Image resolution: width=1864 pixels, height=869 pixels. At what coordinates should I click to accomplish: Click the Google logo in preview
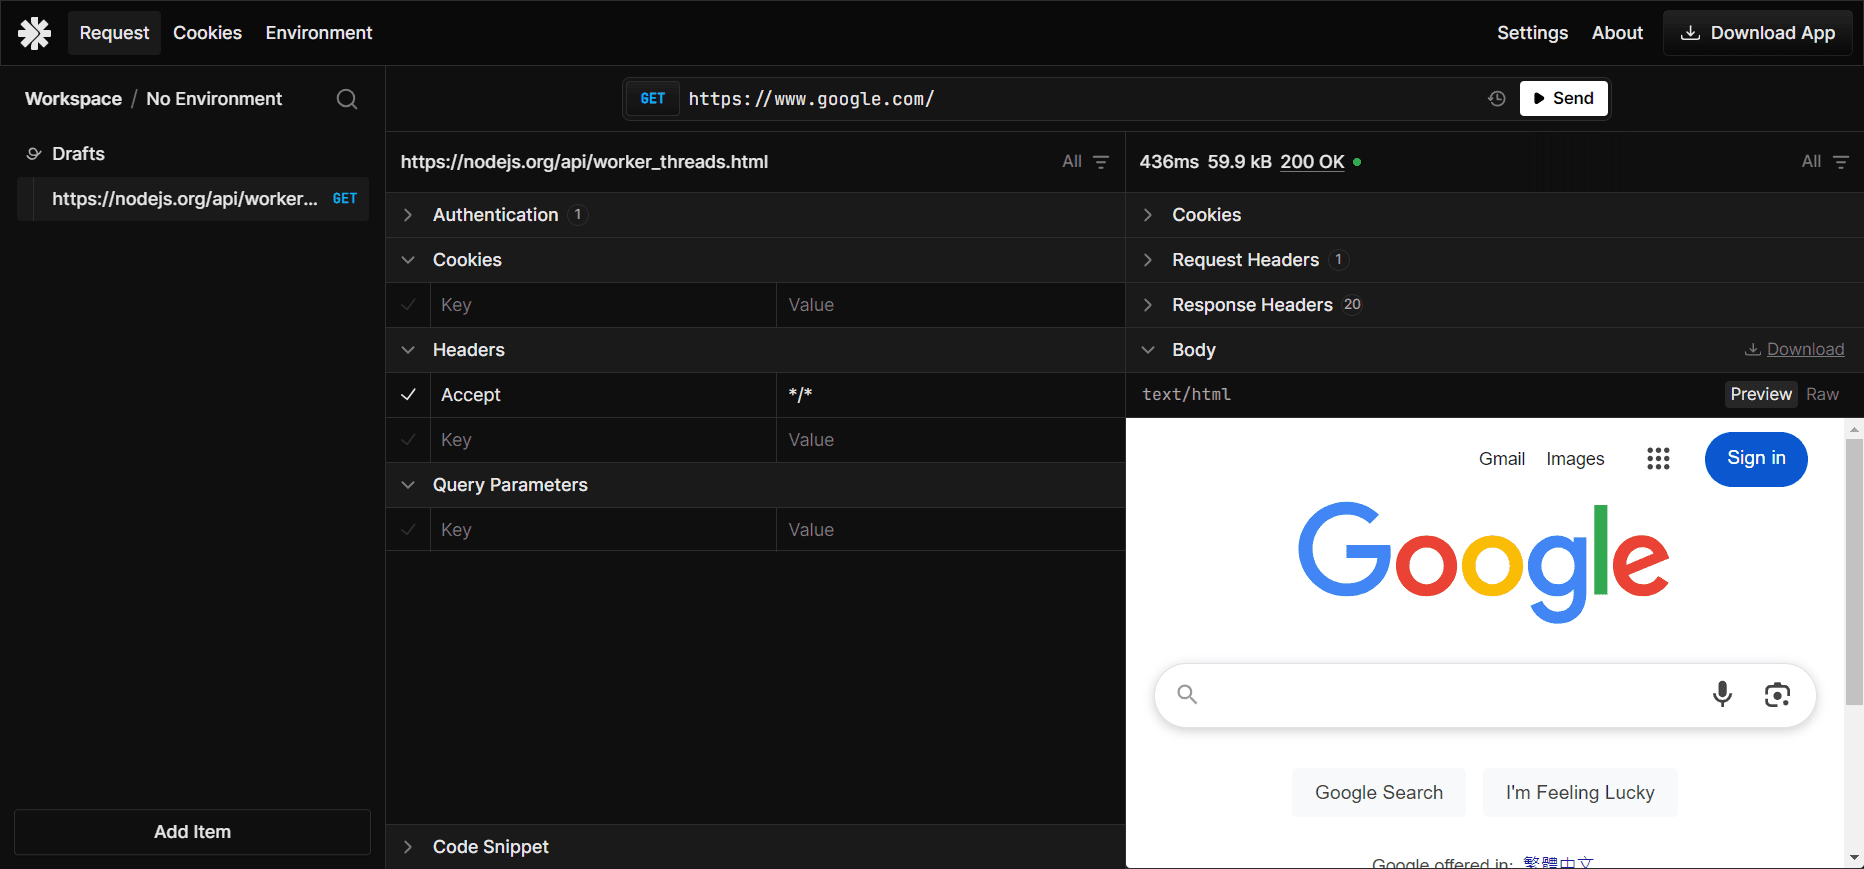pos(1483,563)
